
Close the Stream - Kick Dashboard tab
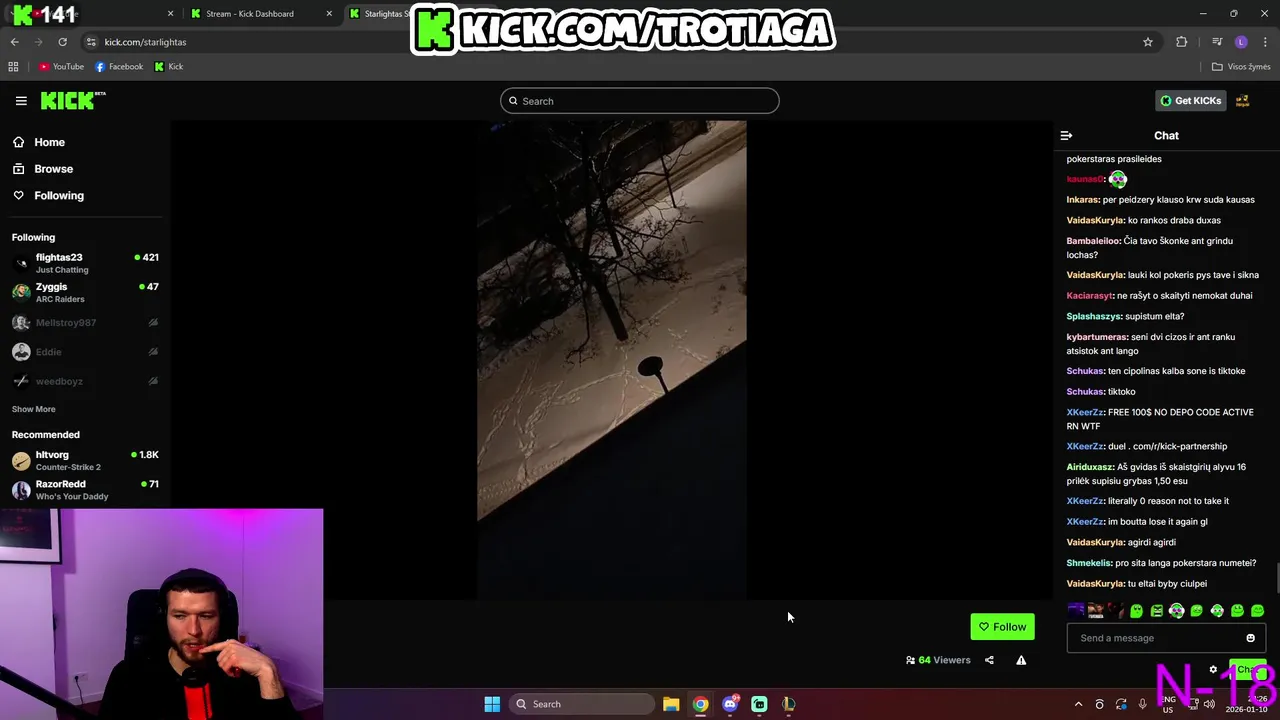pyautogui.click(x=329, y=14)
